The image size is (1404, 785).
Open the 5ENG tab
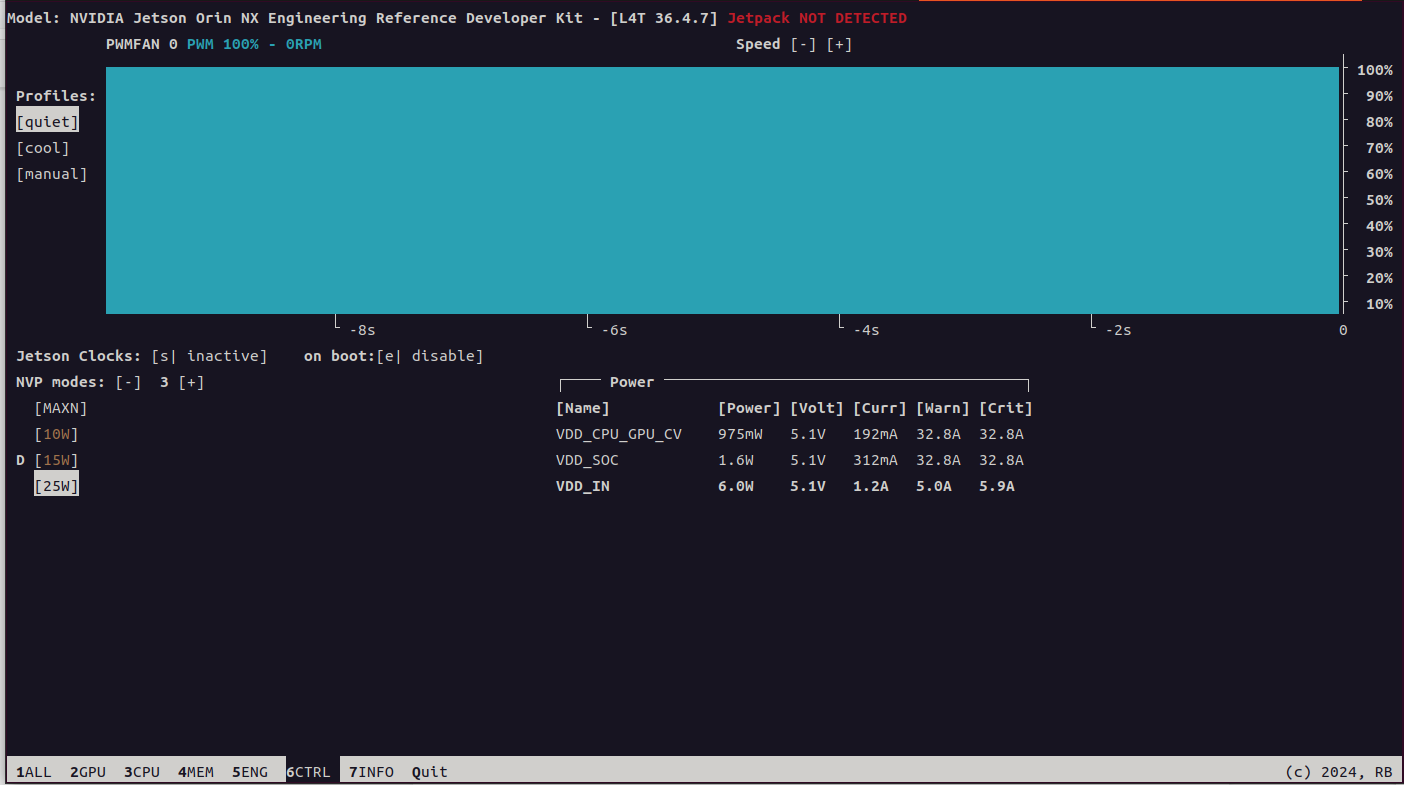[x=250, y=772]
